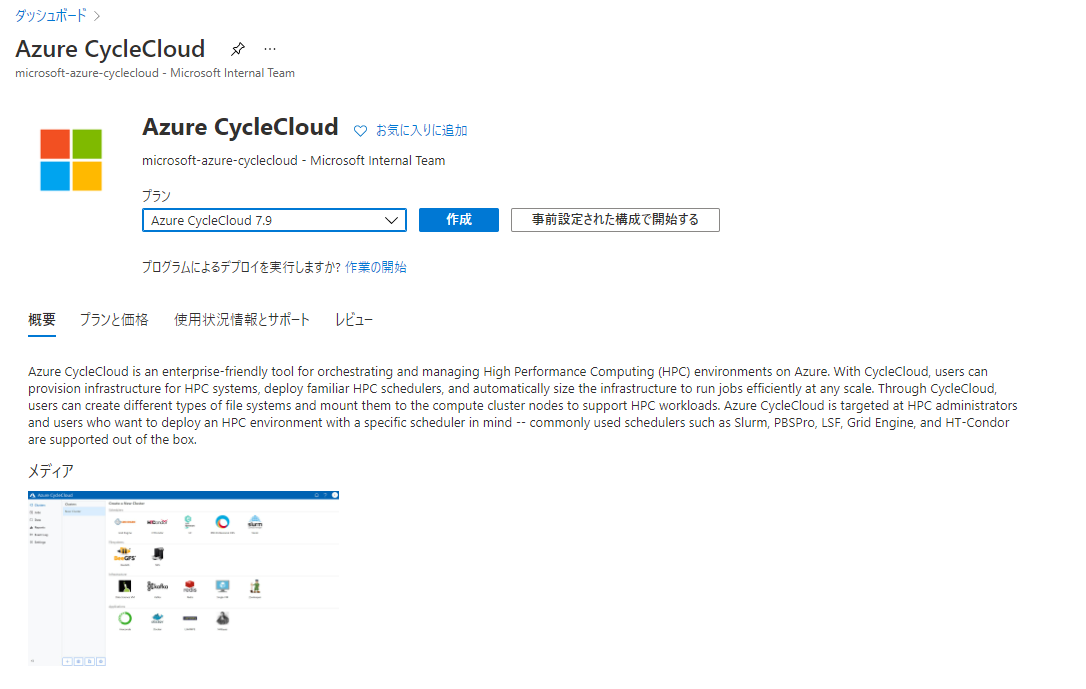Open the Azure CycleCloud 7.9 plan selector

274,219
